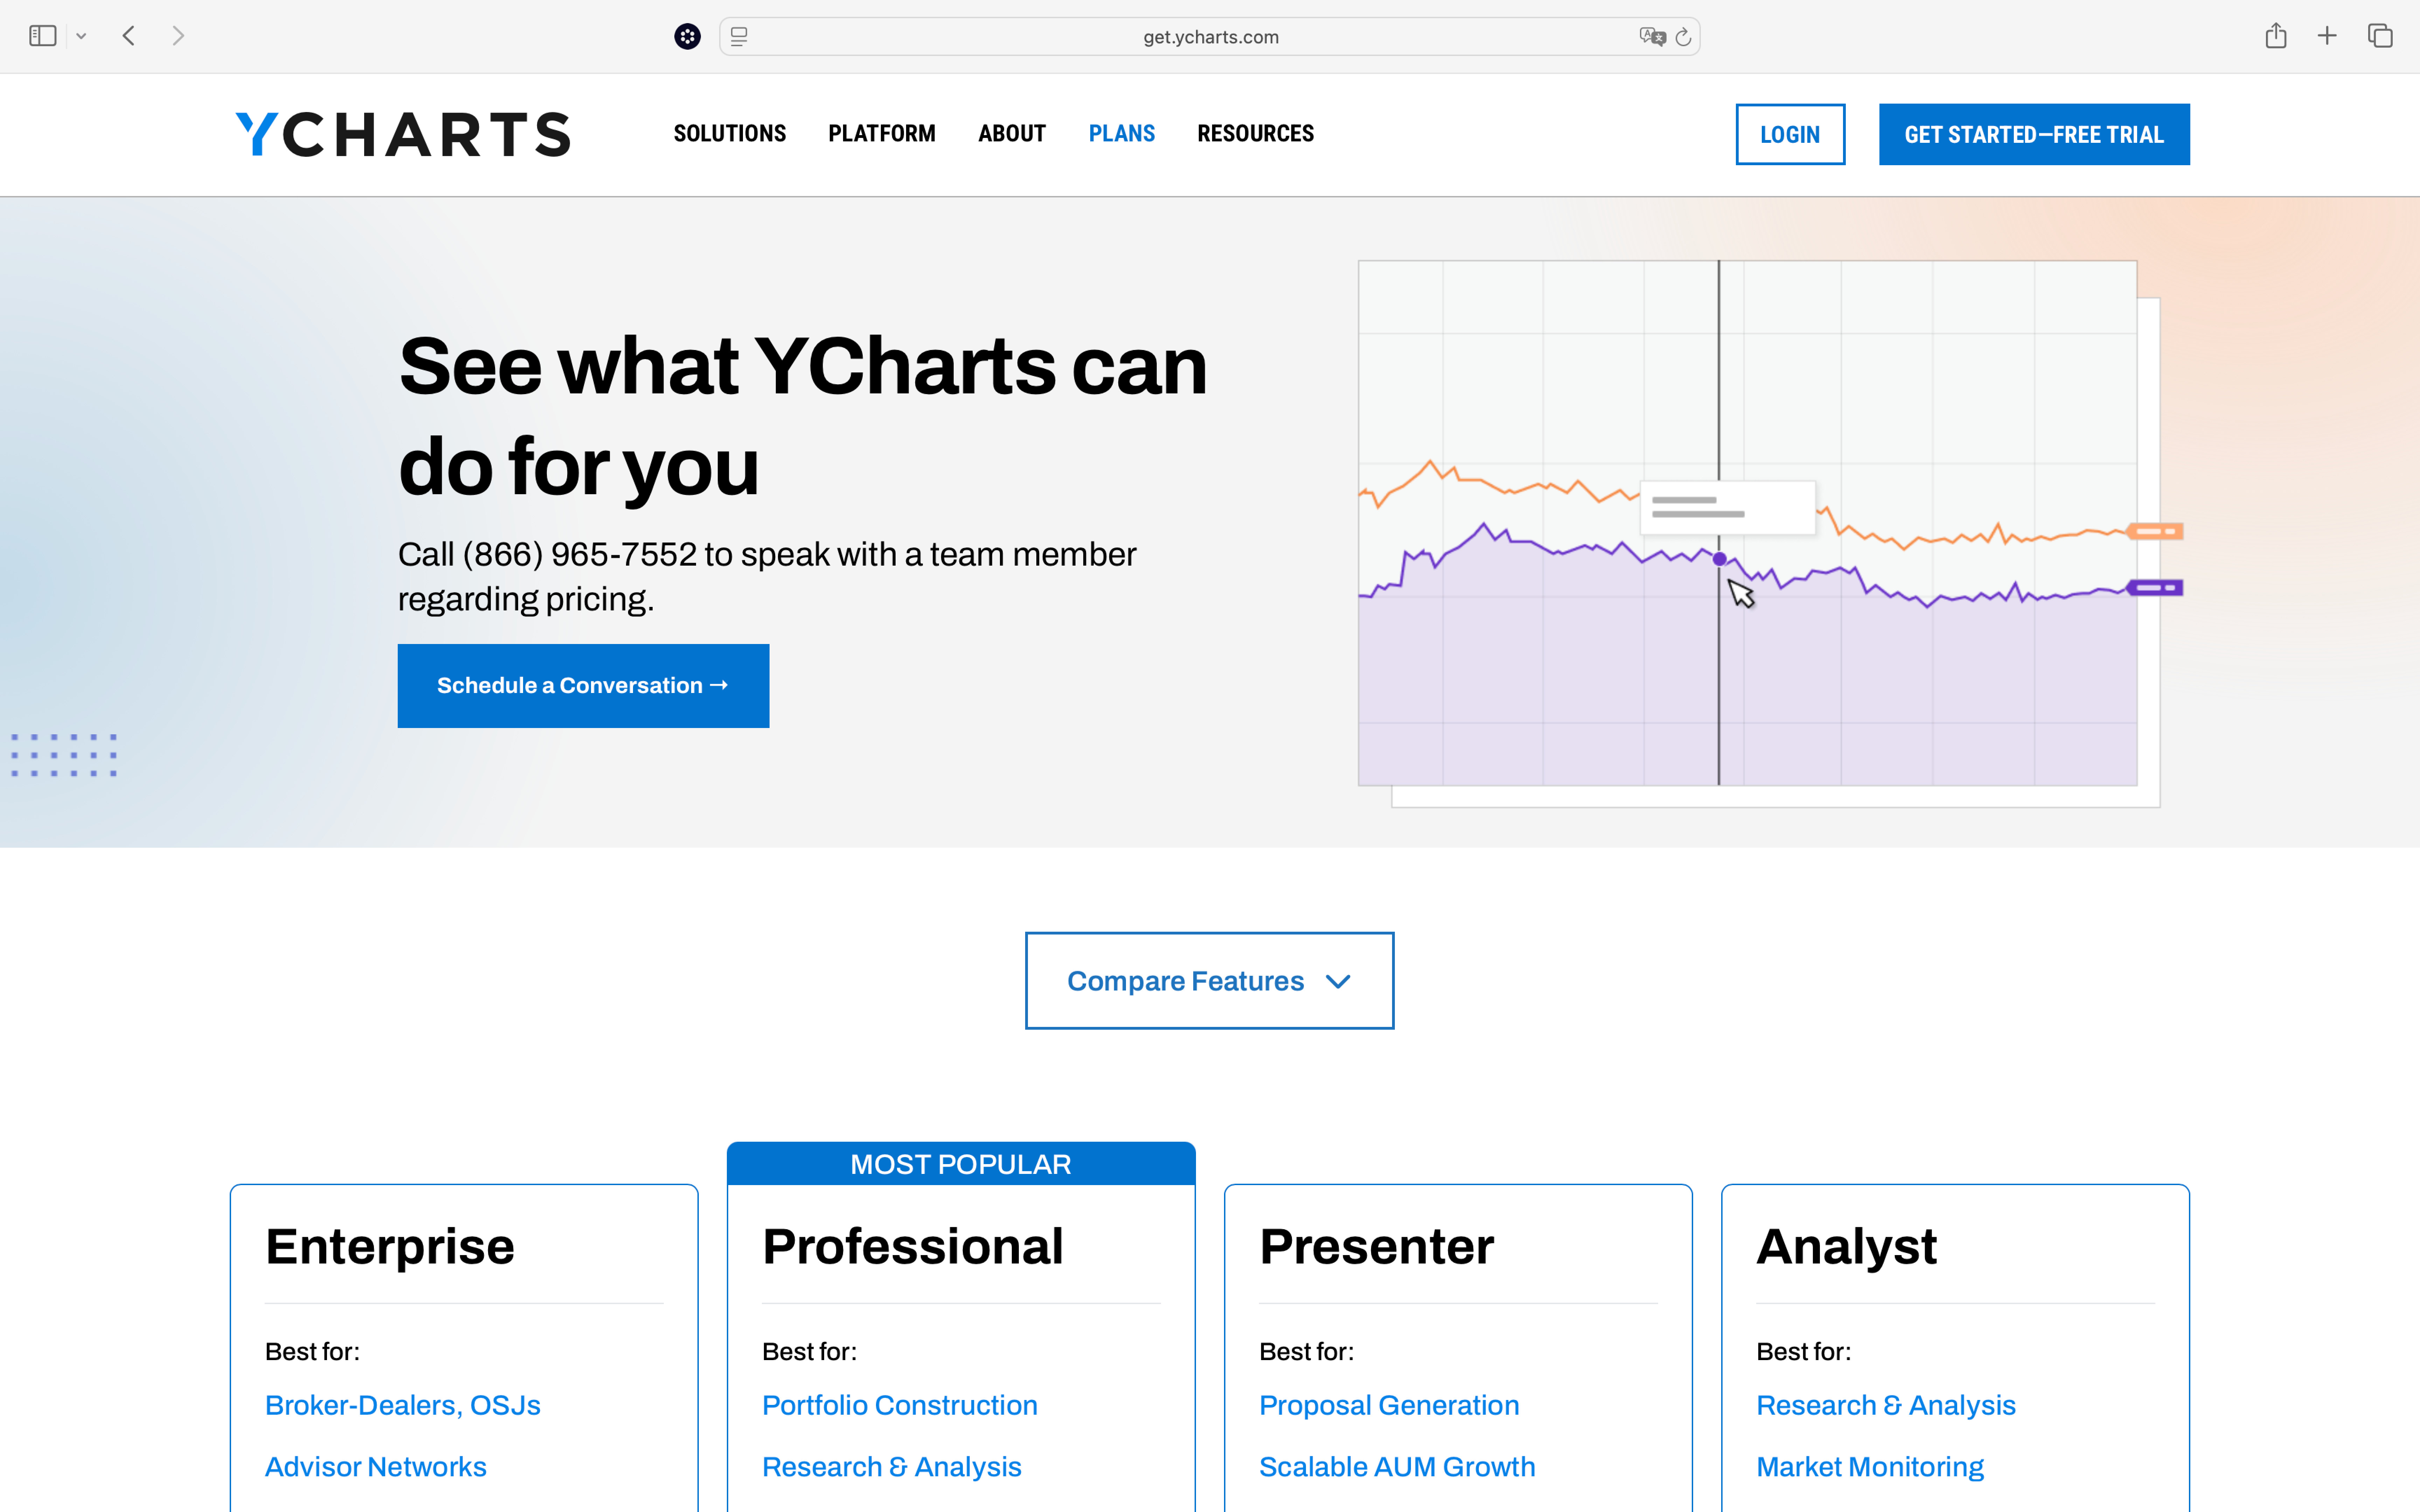
Task: Open the Share icon in Safari toolbar
Action: click(2276, 36)
